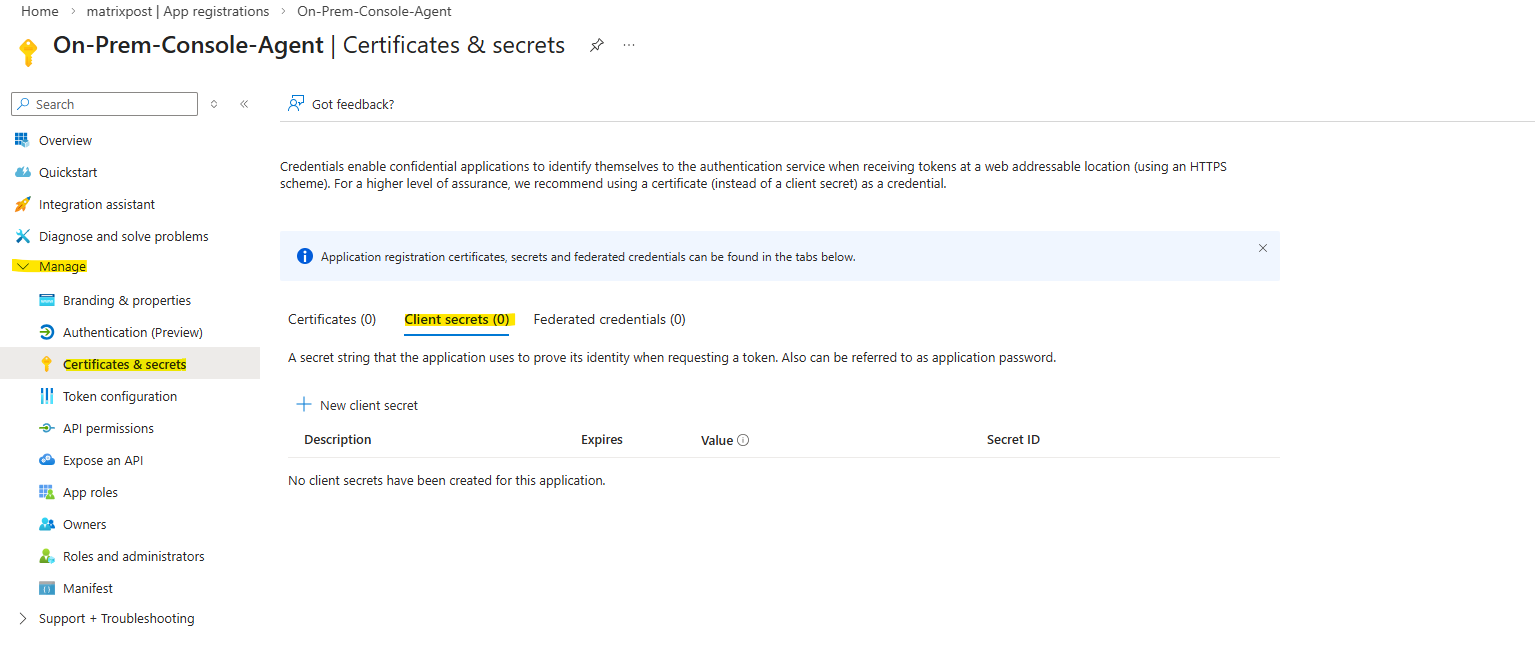Screen dimensions: 1535x668
Task: Expand Support + Troubleshooting section
Action: (23, 618)
